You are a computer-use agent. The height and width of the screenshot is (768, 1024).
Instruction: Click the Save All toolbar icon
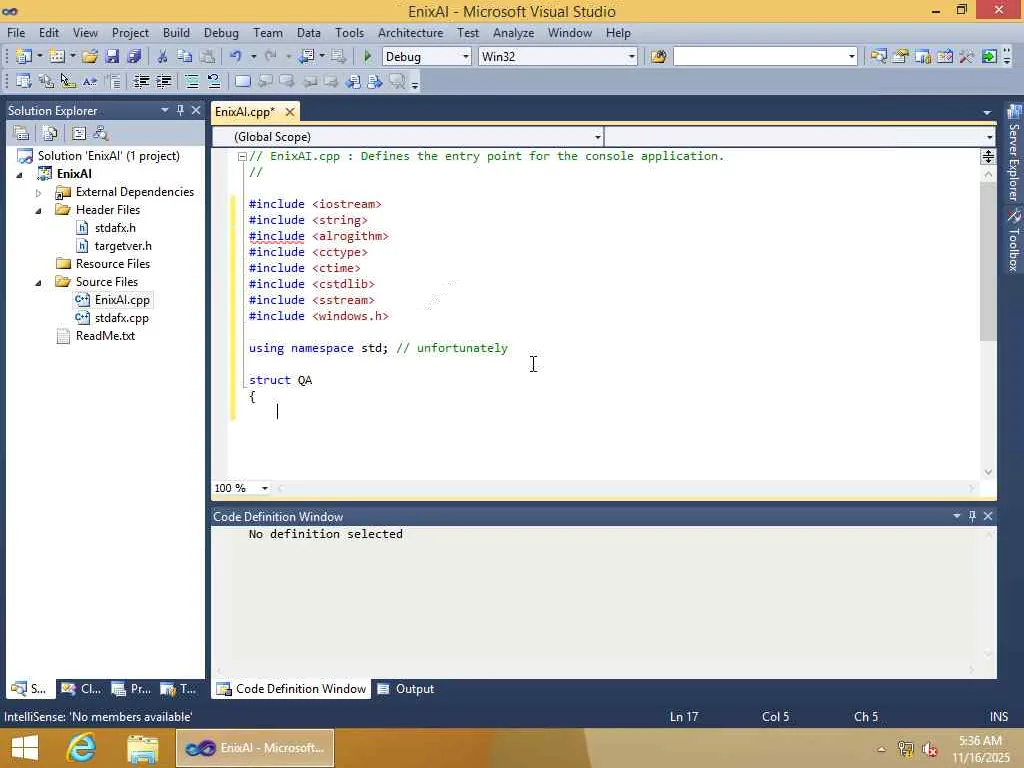coord(134,57)
